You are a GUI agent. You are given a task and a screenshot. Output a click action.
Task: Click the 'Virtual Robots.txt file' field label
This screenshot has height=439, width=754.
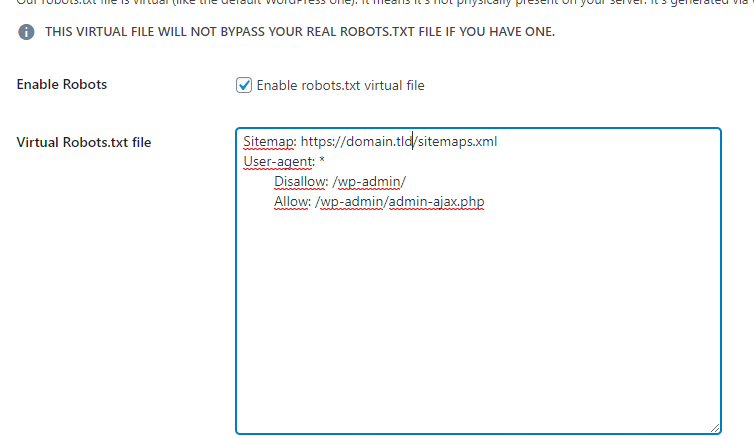tap(84, 142)
